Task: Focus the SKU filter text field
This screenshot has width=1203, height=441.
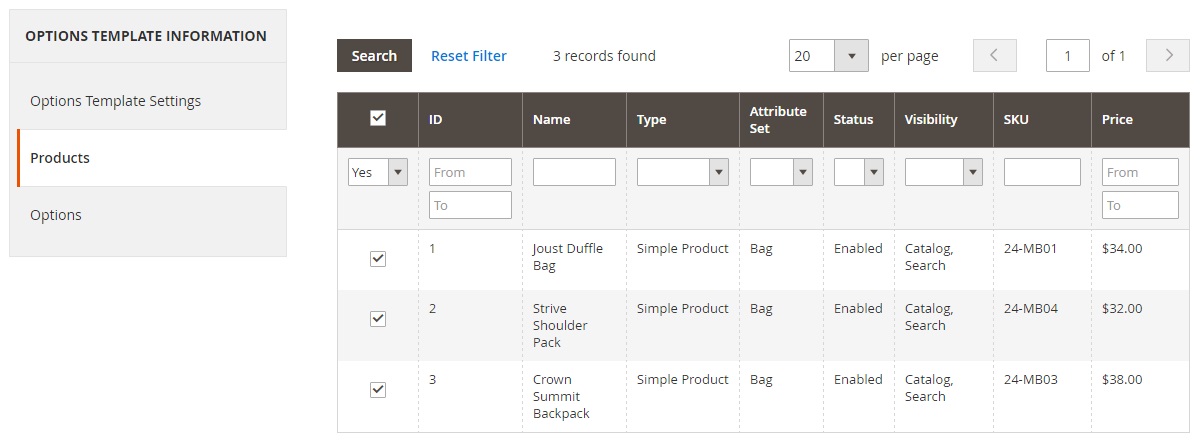Action: [1042, 172]
